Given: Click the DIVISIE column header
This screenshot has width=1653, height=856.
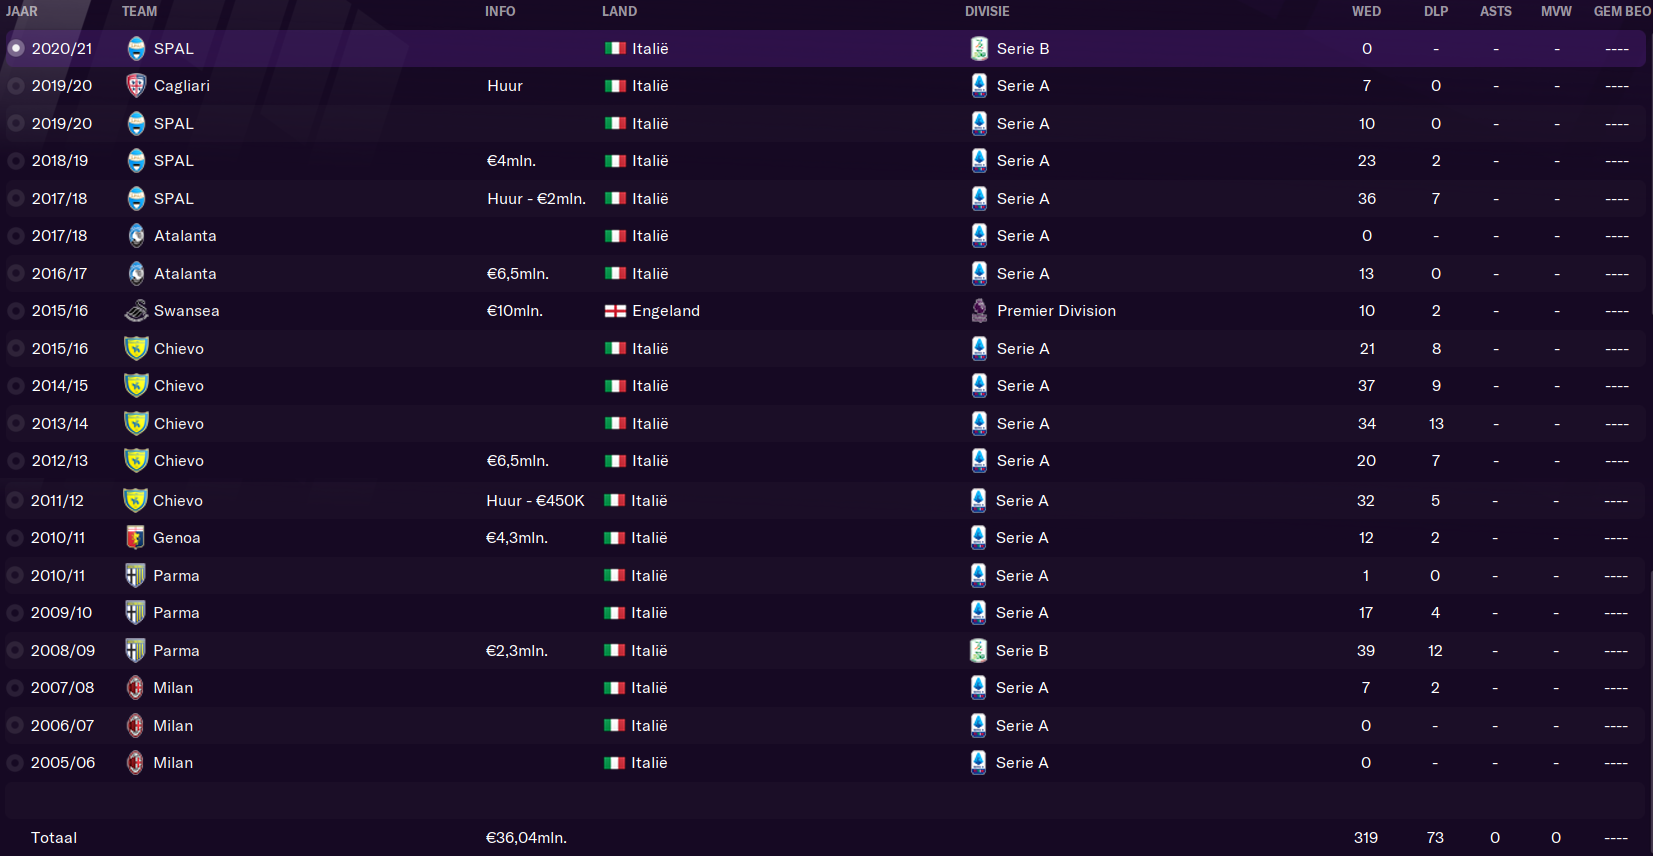Looking at the screenshot, I should pyautogui.click(x=987, y=11).
